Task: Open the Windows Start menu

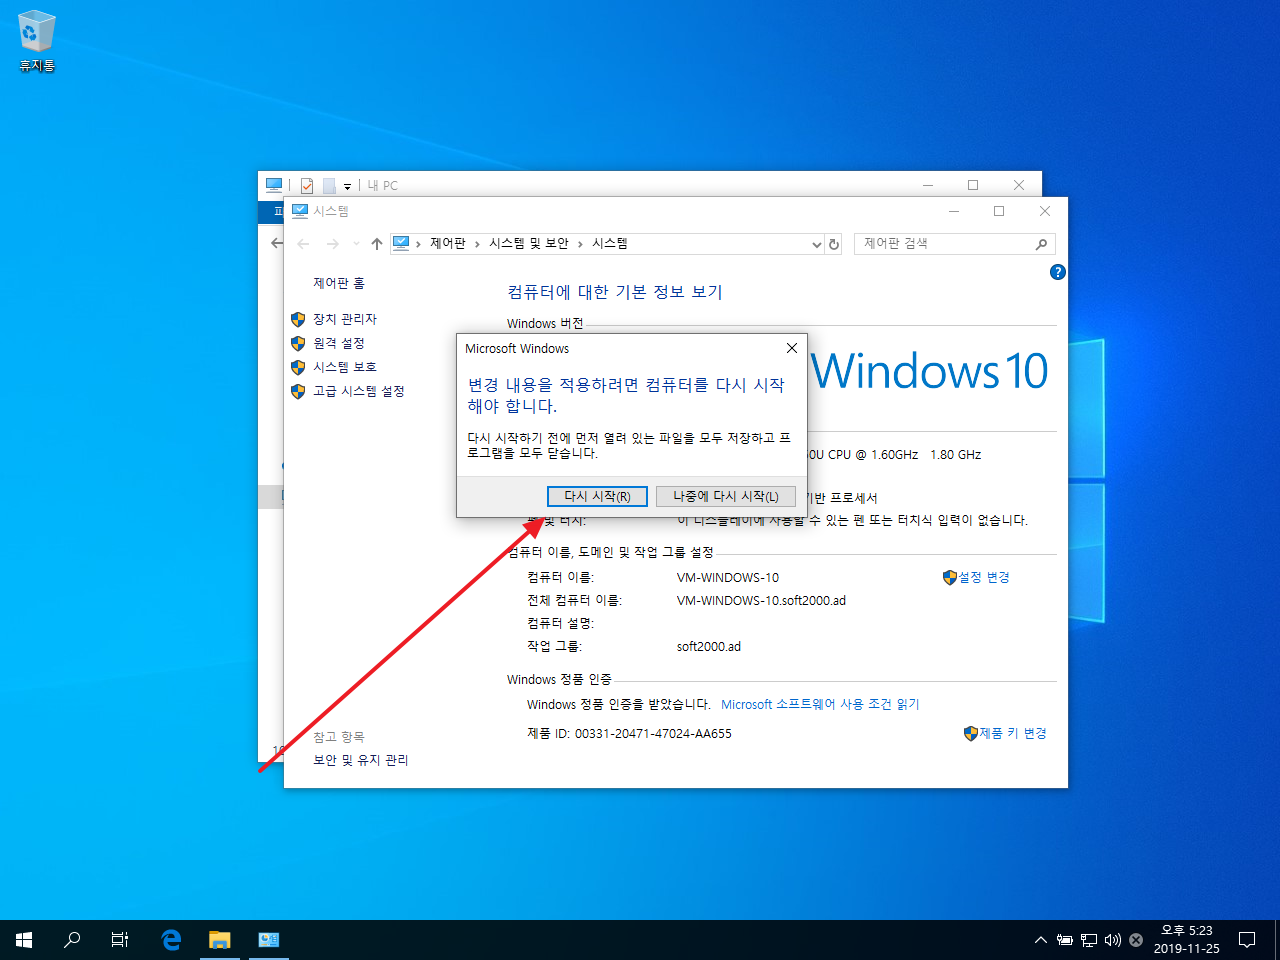Action: coord(24,940)
